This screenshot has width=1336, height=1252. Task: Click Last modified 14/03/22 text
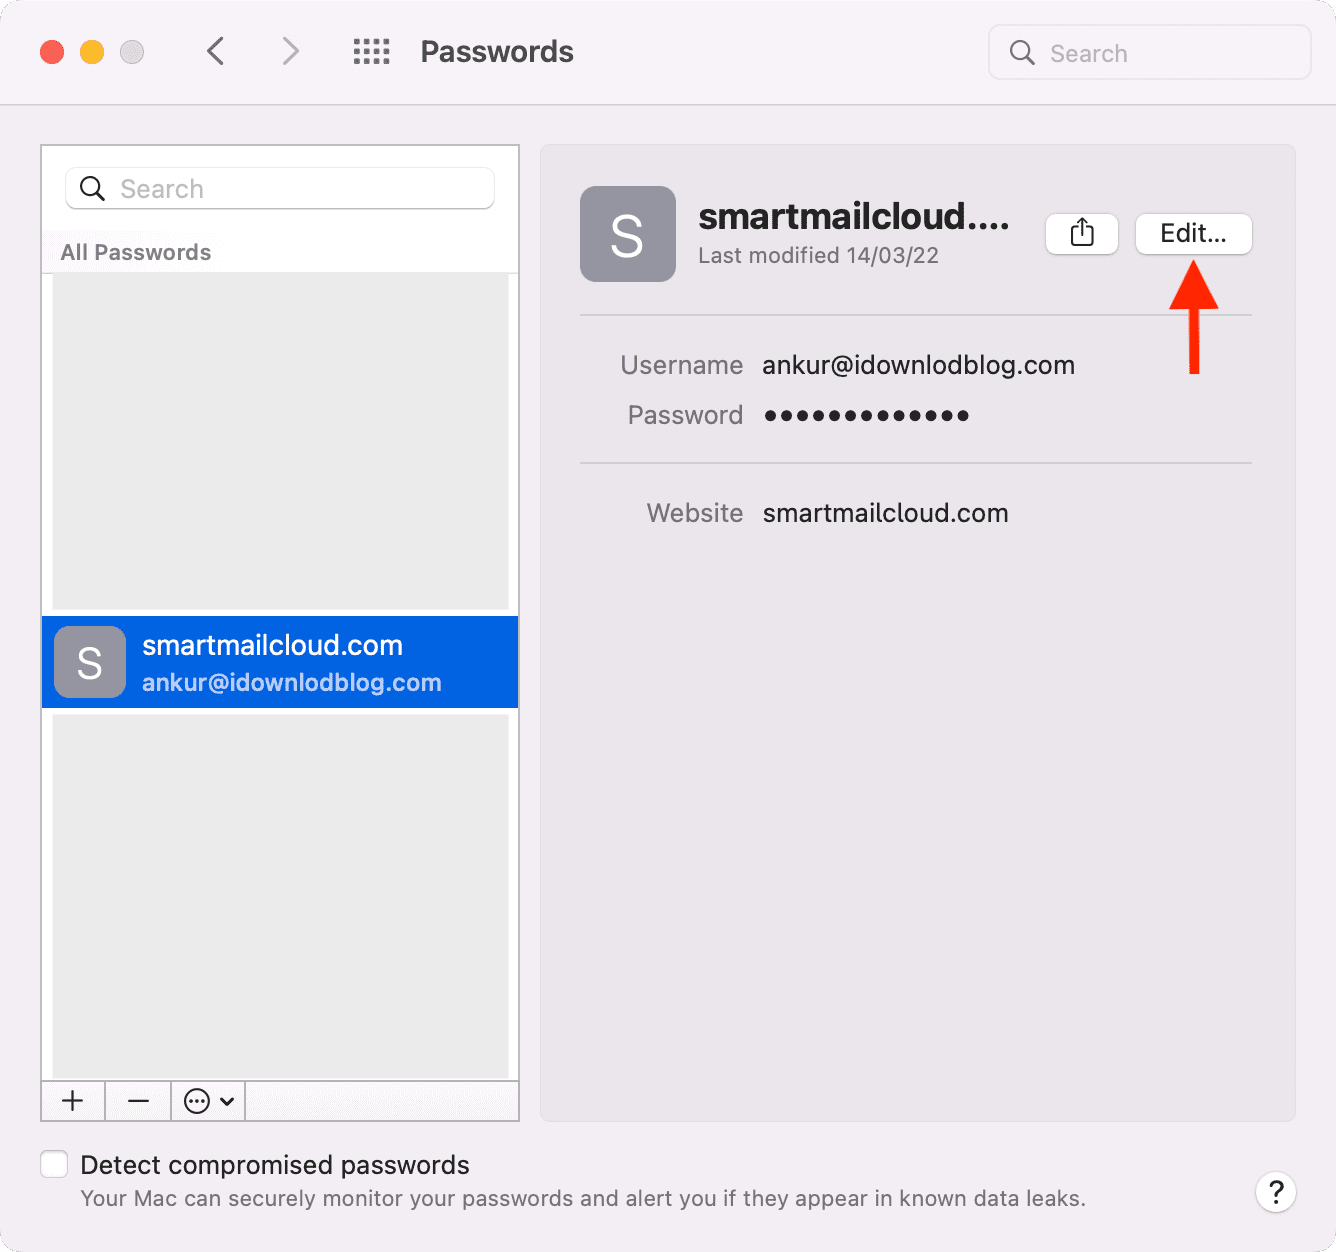pos(818,255)
